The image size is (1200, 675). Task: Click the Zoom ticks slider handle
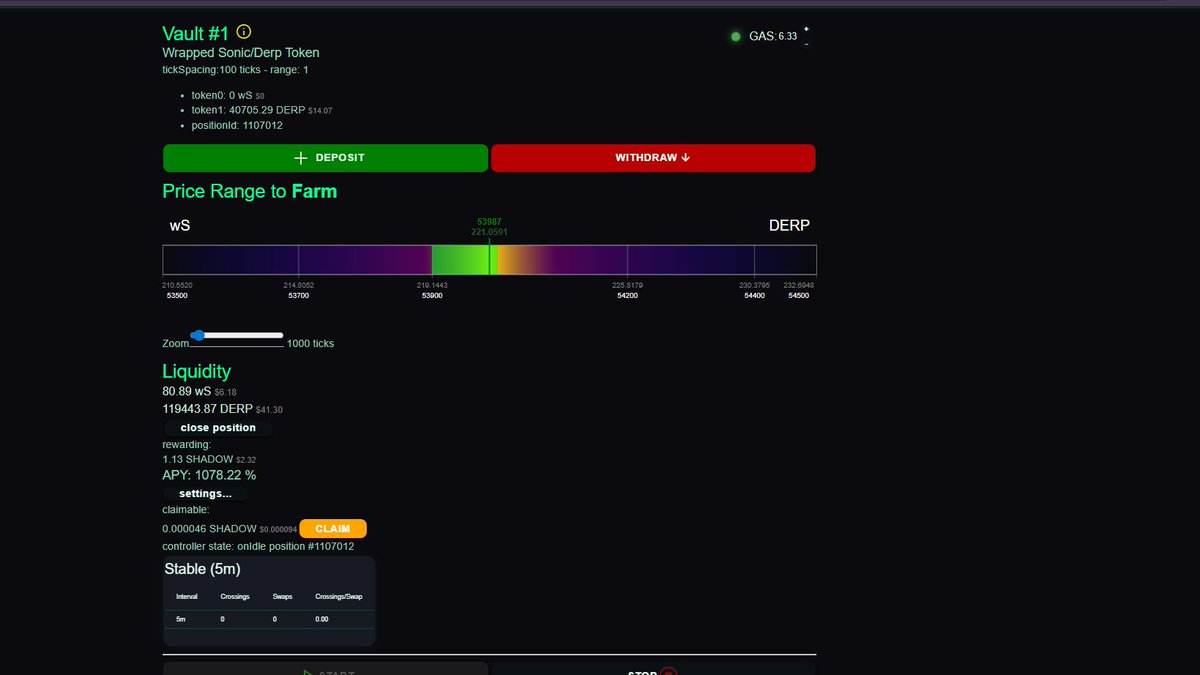198,335
